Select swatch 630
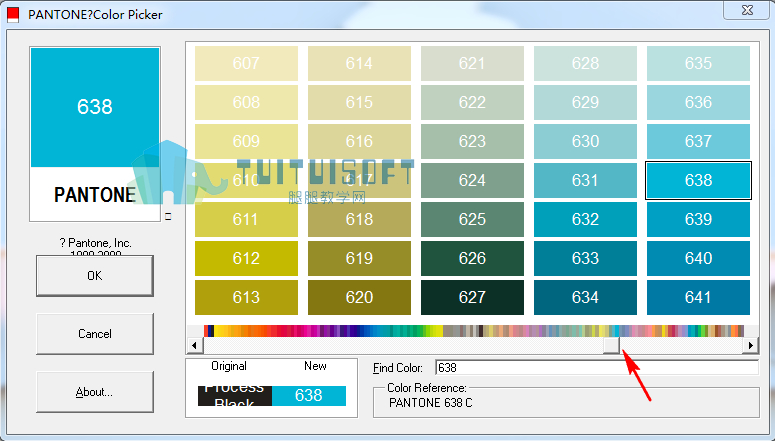Screen dimensions: 775x441 585,141
